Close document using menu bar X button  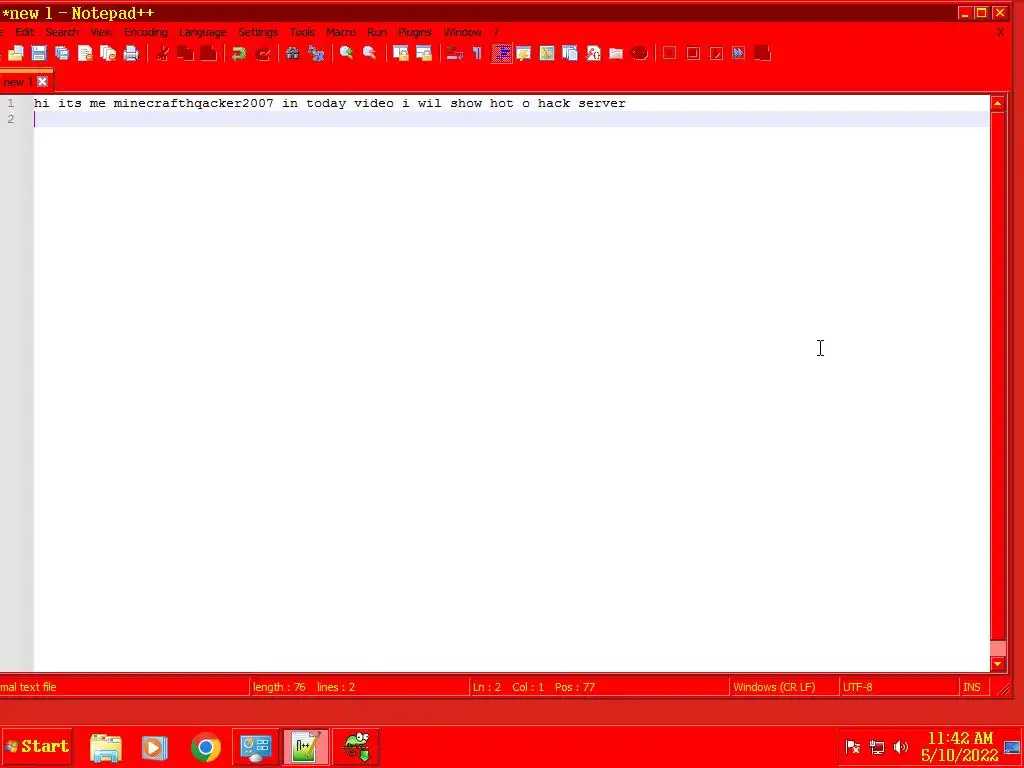click(1000, 32)
